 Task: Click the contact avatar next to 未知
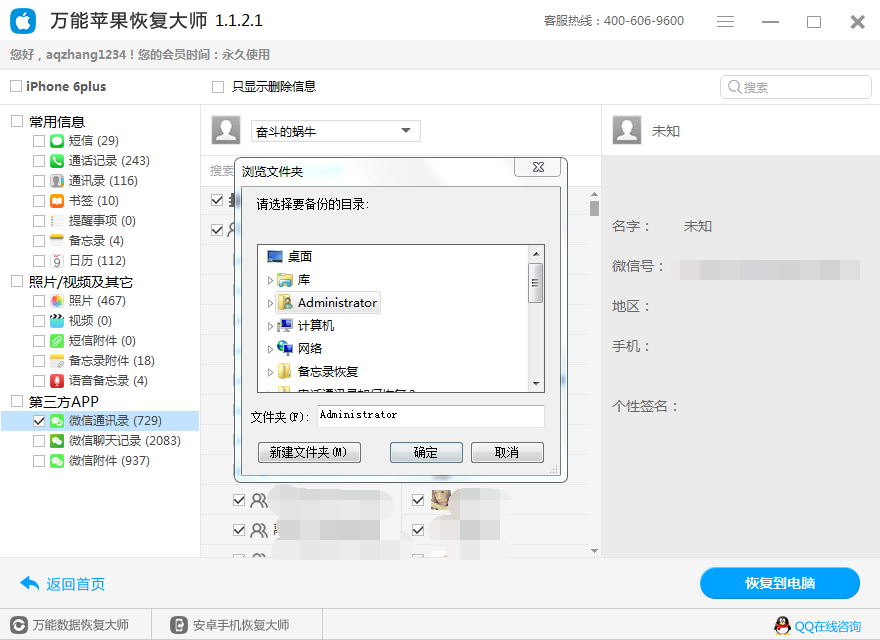627,130
